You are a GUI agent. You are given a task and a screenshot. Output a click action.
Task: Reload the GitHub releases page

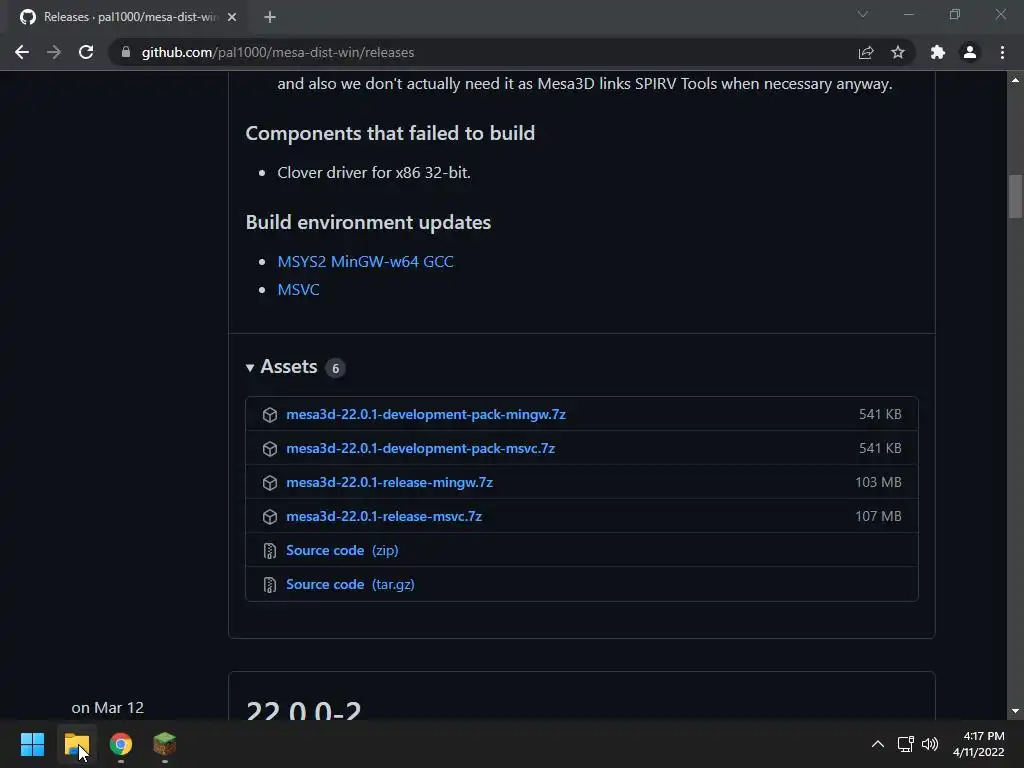click(86, 52)
